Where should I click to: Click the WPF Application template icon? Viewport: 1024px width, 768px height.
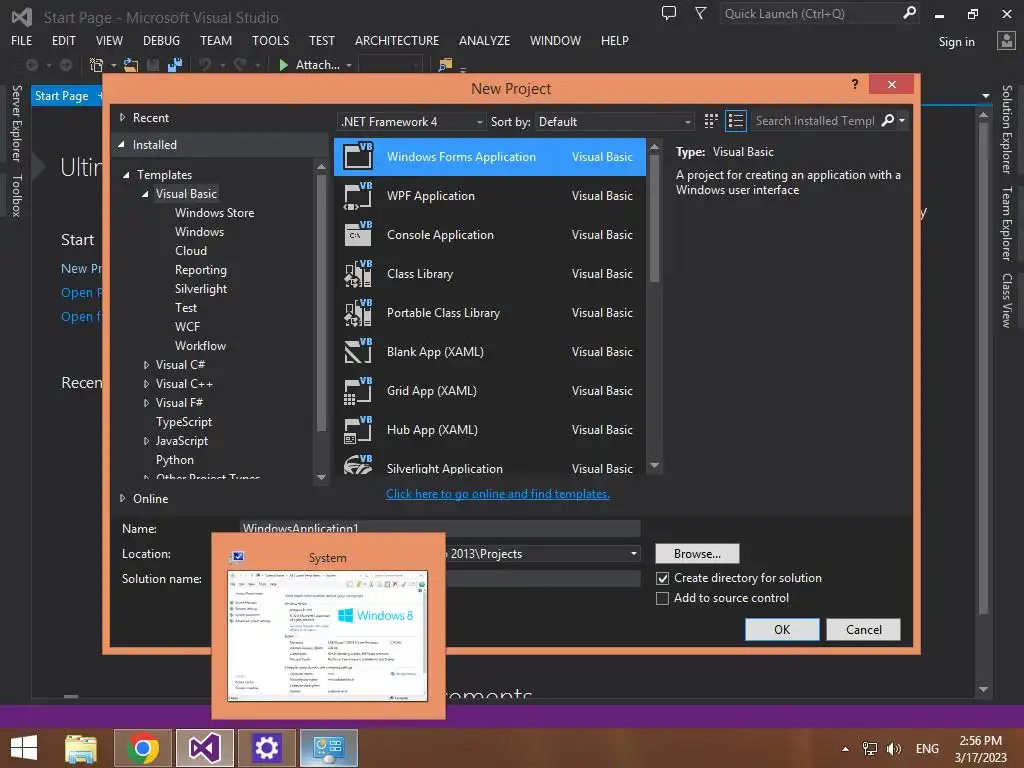click(x=358, y=196)
